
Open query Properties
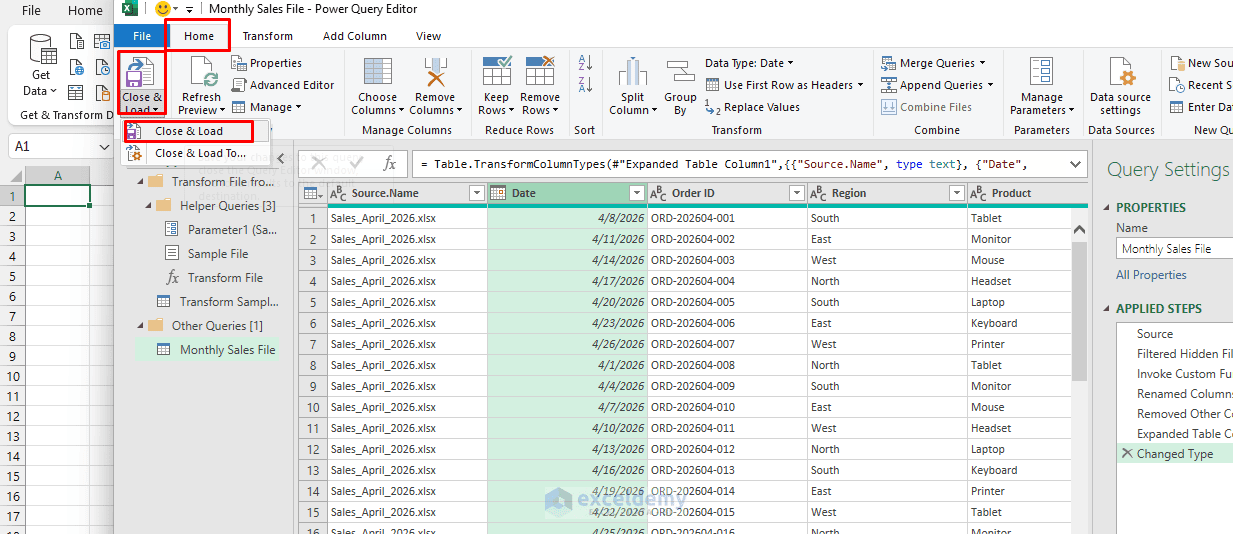267,63
